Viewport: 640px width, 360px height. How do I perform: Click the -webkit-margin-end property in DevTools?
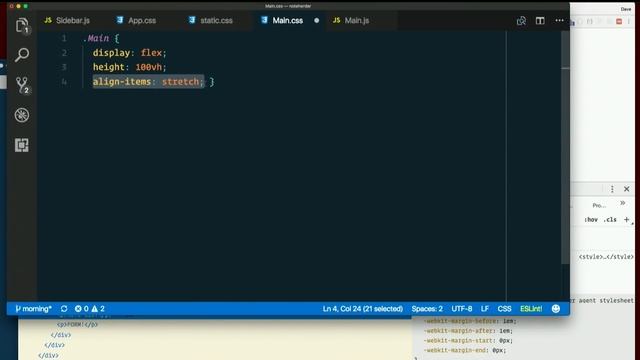456,350
